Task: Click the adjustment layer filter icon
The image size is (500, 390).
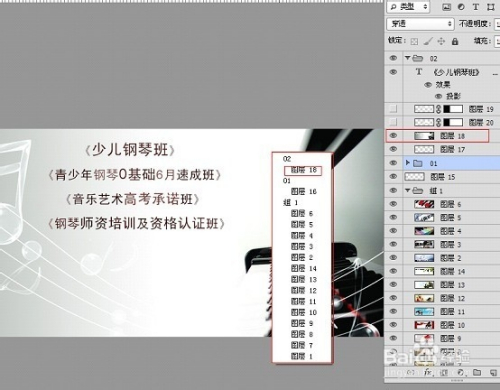Action: pos(461,7)
